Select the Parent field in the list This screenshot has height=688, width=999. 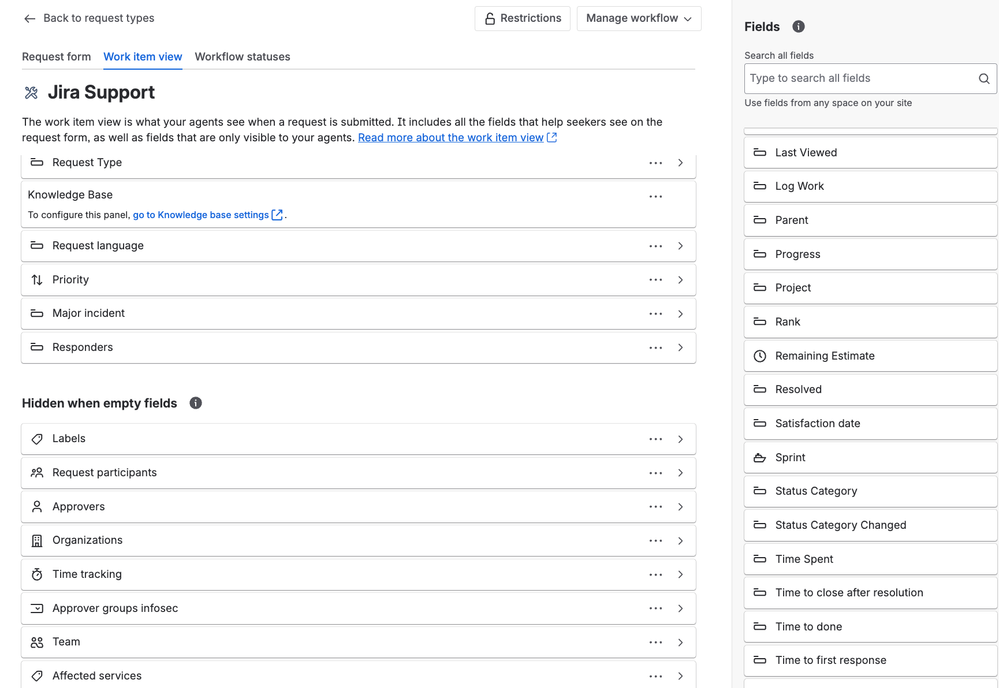tap(870, 220)
